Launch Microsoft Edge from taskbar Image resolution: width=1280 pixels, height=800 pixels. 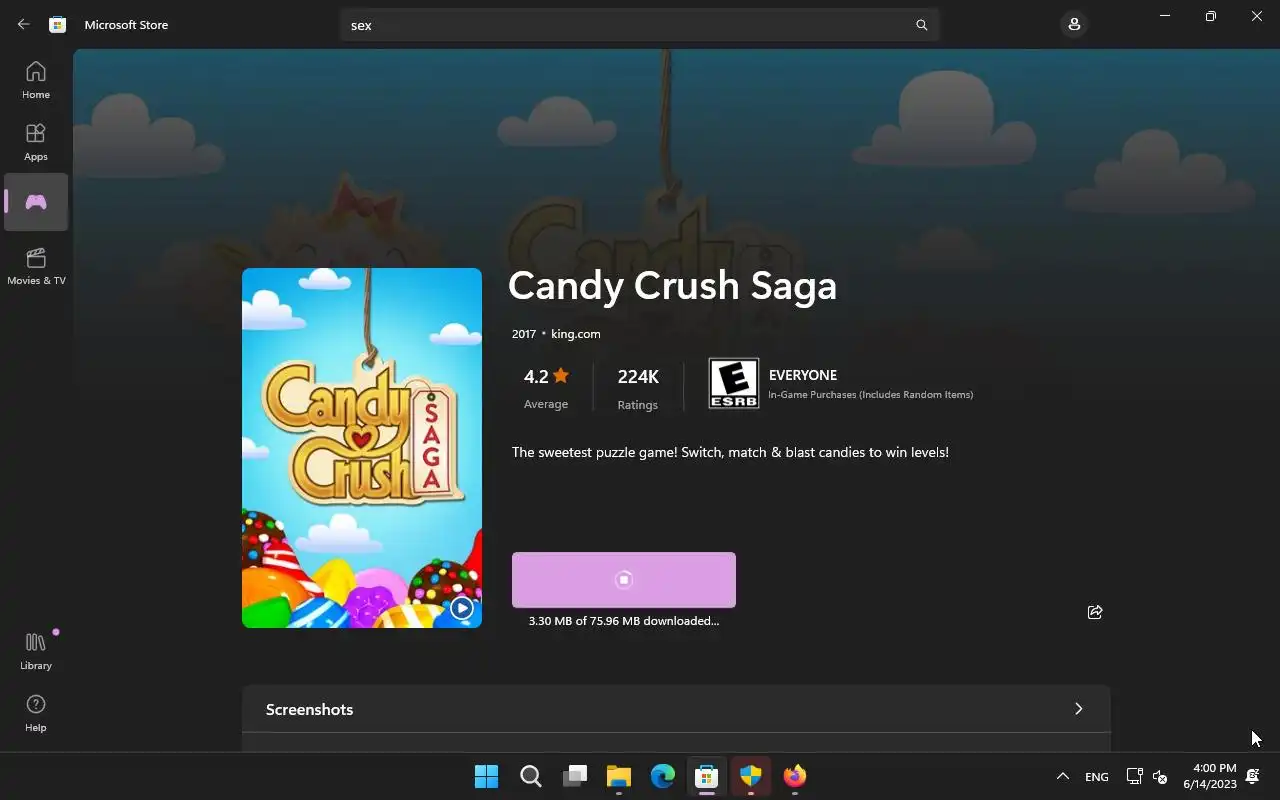point(663,776)
